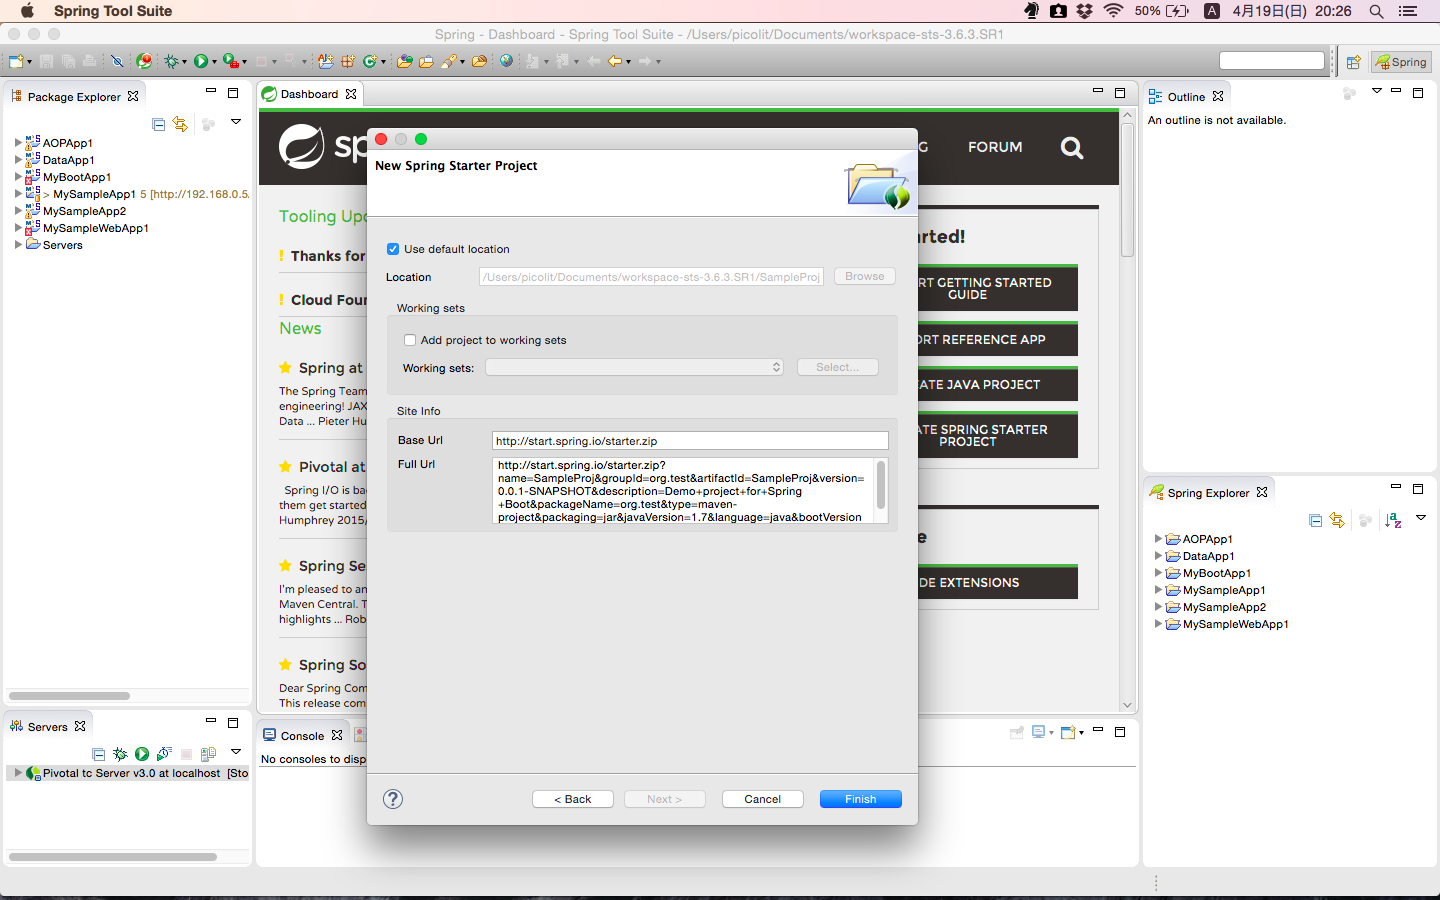Go back with the < Back button

(x=572, y=799)
